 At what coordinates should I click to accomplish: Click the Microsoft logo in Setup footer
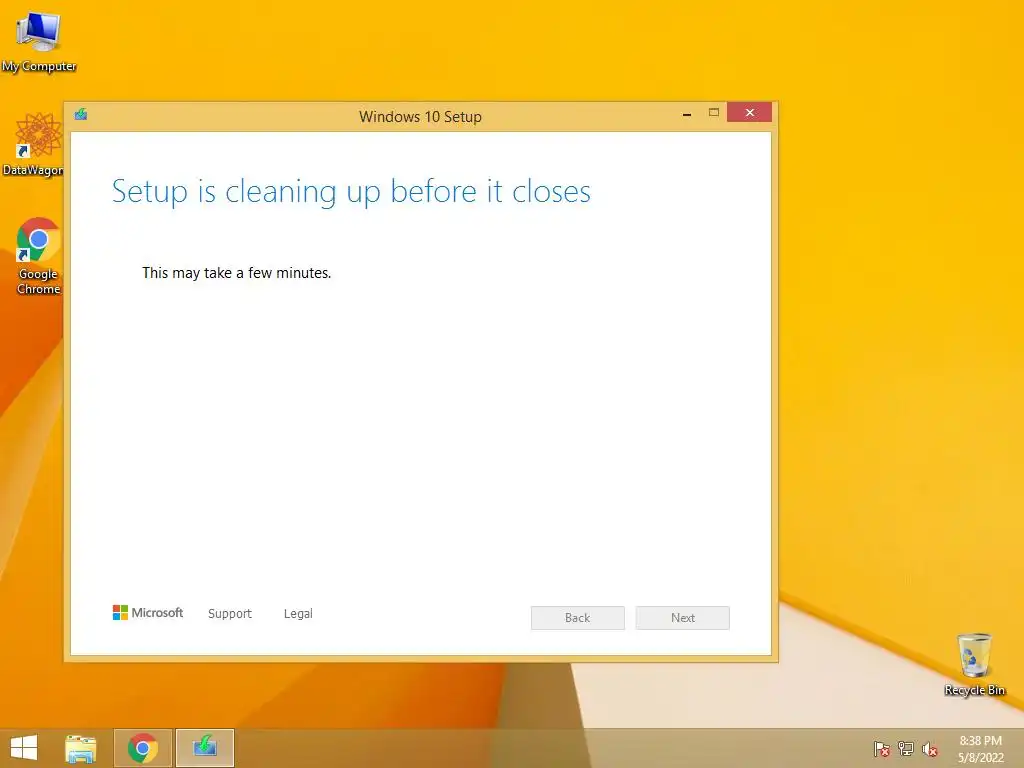click(x=148, y=613)
